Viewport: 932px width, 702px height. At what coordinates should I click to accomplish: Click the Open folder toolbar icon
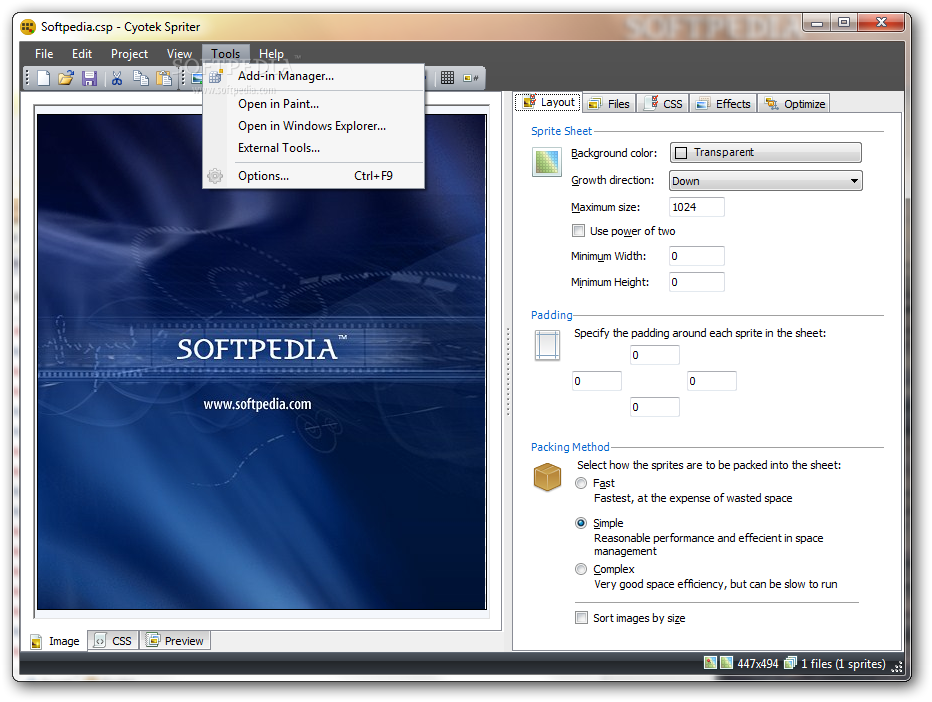66,78
